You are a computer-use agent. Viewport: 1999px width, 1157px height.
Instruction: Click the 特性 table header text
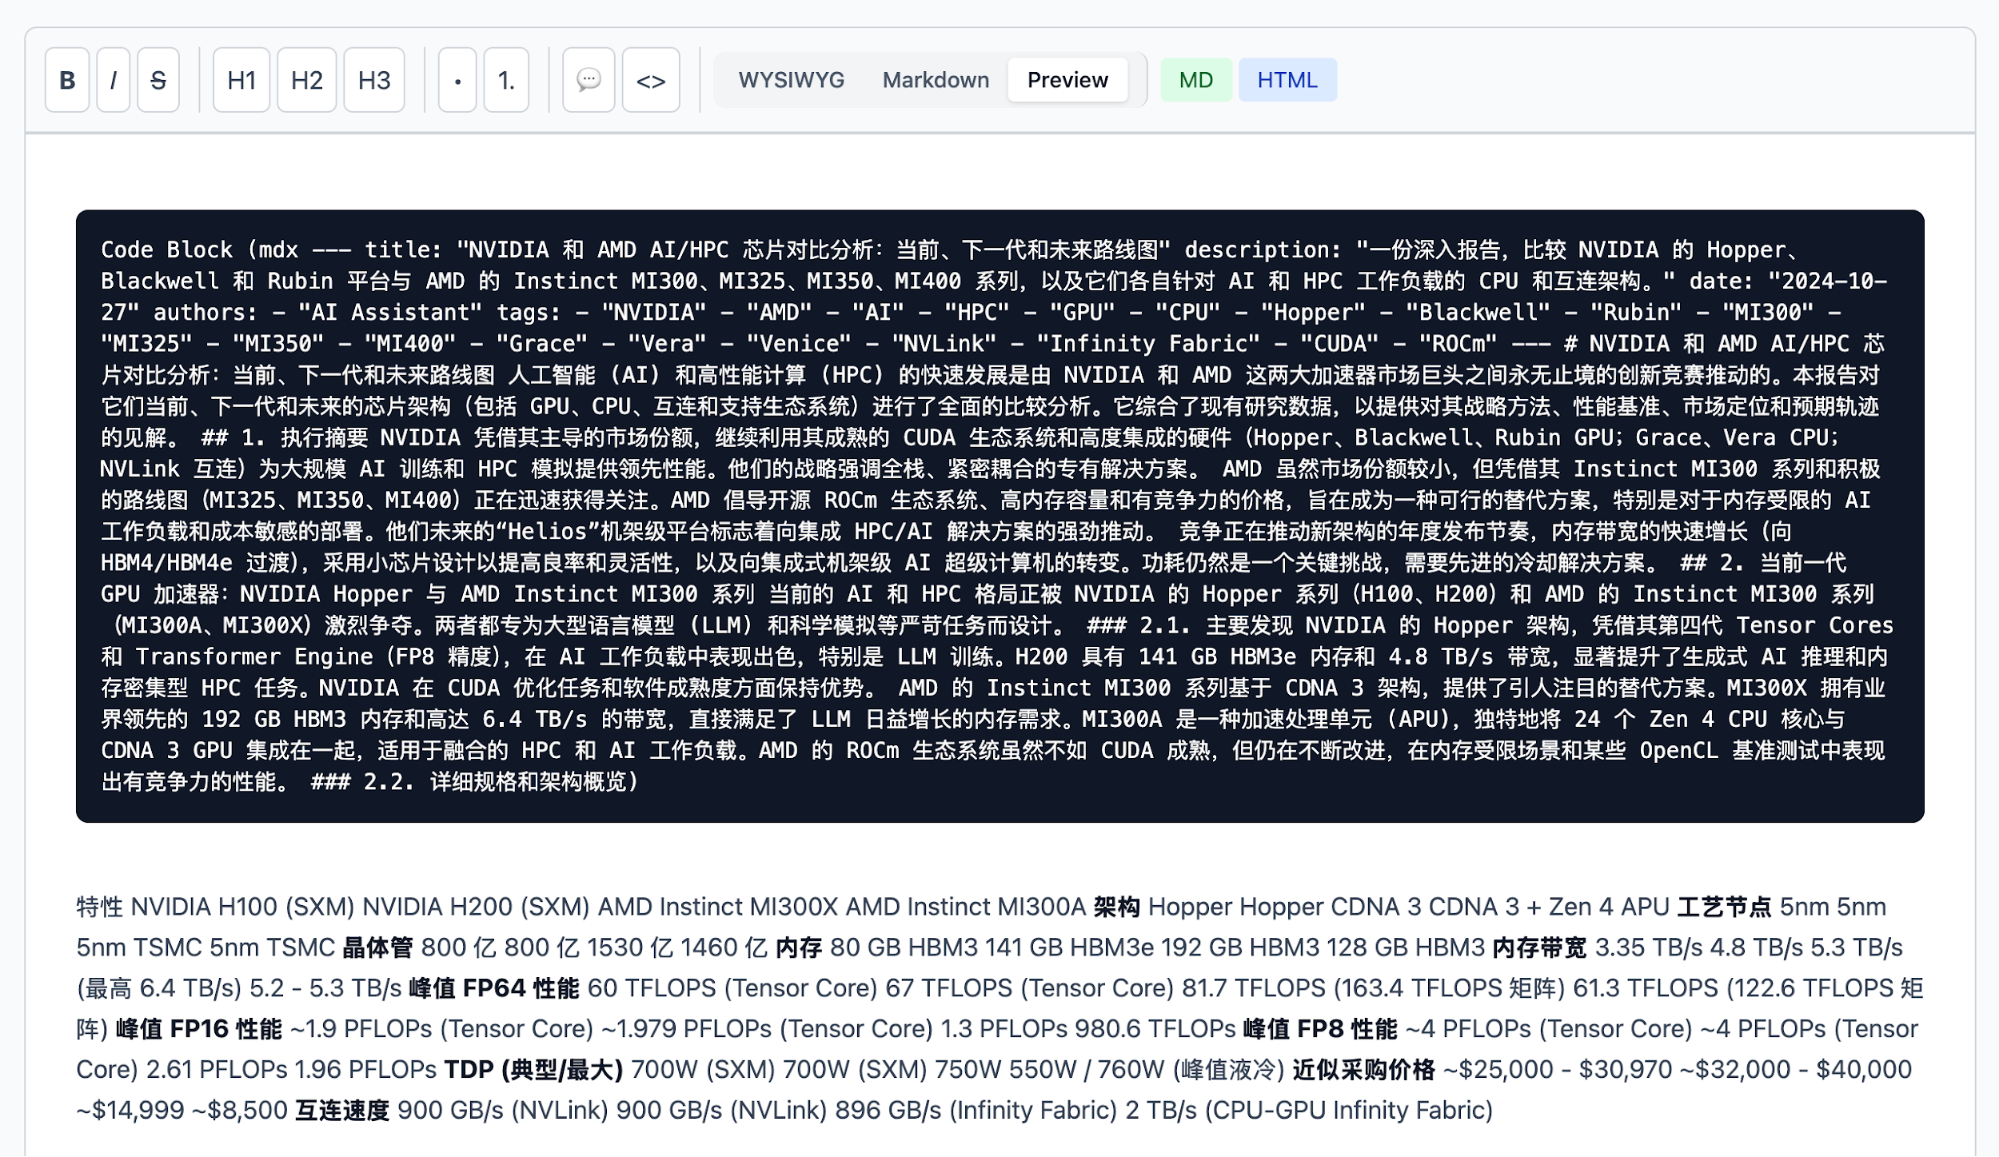[98, 908]
